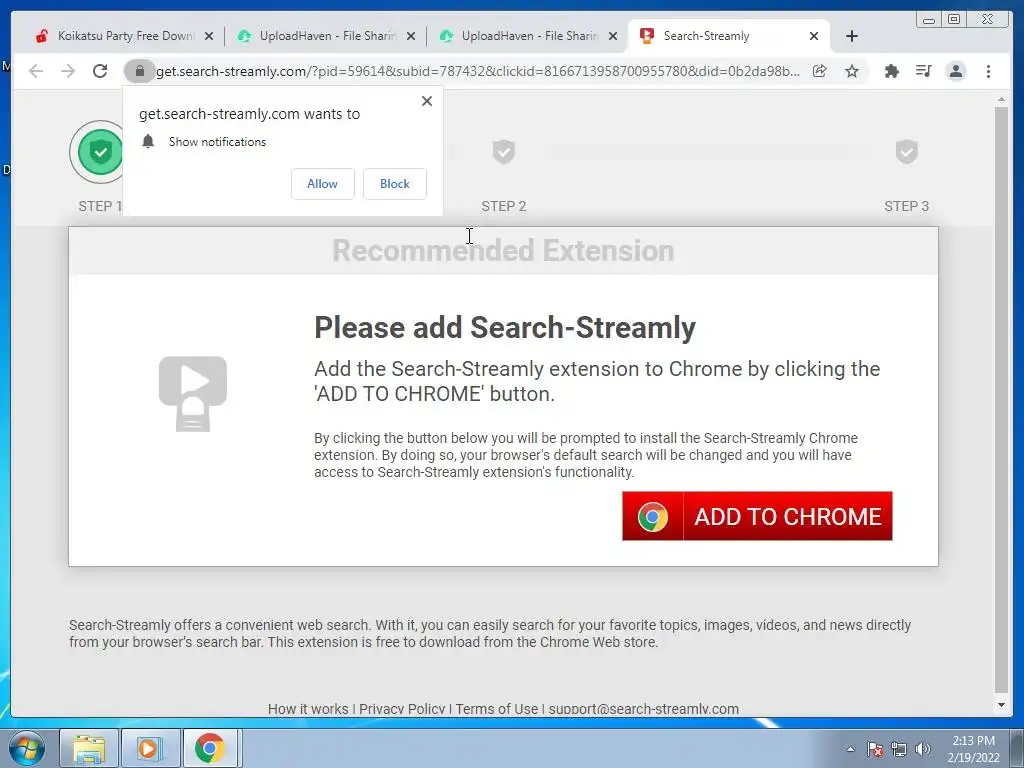Close the notification permission popup

426,101
